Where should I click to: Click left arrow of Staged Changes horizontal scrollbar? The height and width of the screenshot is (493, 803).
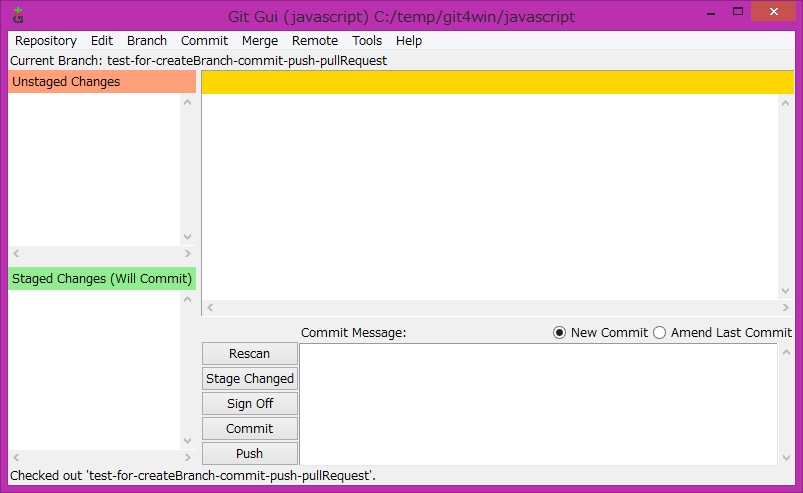coord(16,457)
